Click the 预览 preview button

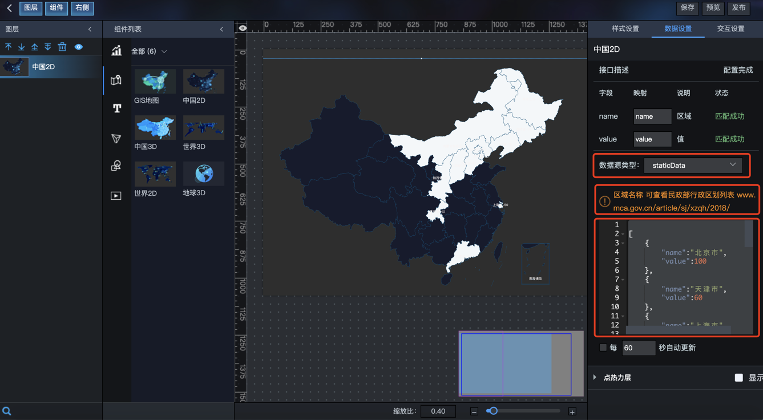713,8
